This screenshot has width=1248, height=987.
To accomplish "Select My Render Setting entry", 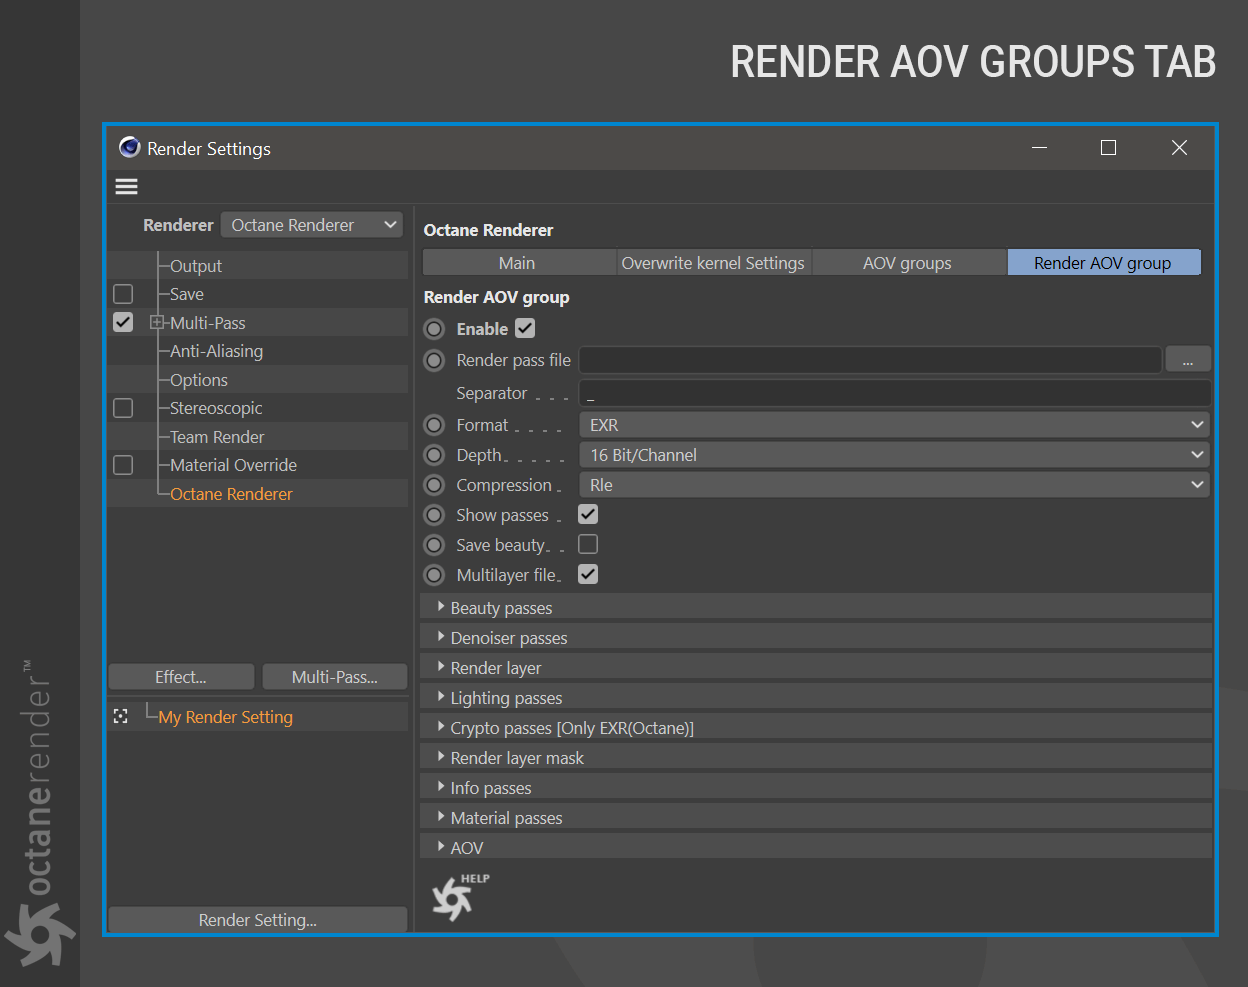I will [x=226, y=717].
